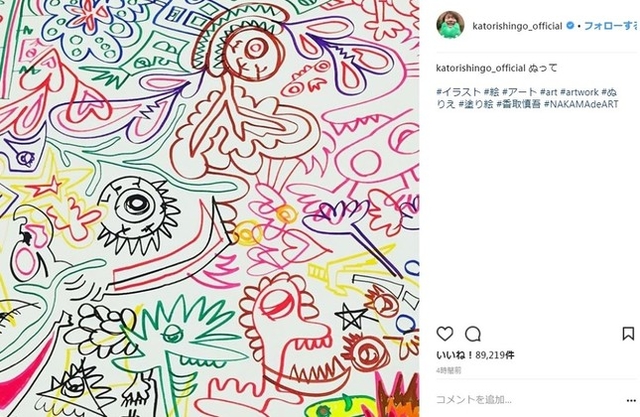Open the #塗り絵 hashtag
Screen dimensions: 640x417
click(x=476, y=104)
